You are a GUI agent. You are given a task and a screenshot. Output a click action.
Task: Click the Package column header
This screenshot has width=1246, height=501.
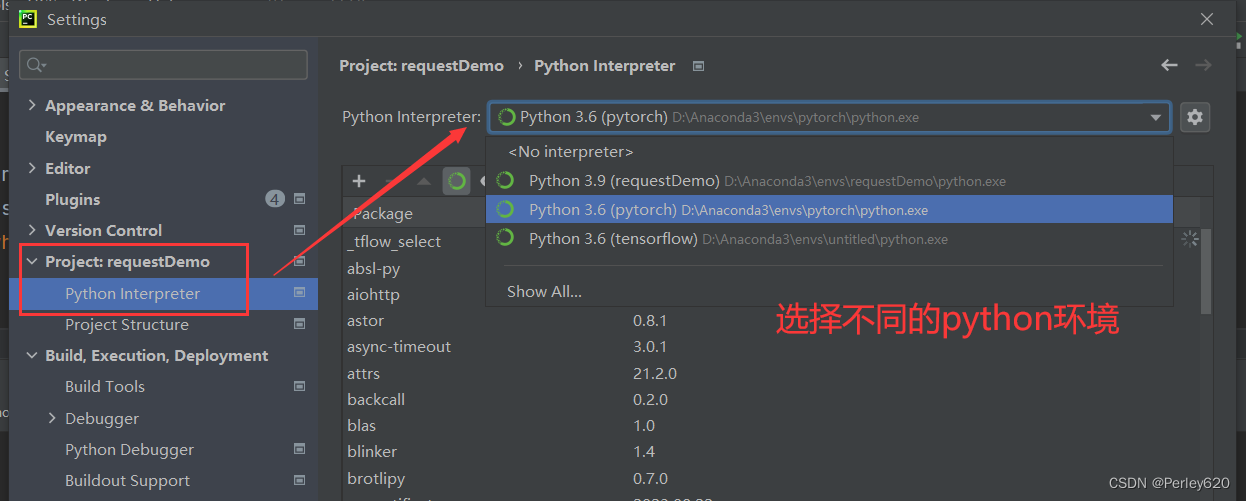[382, 213]
